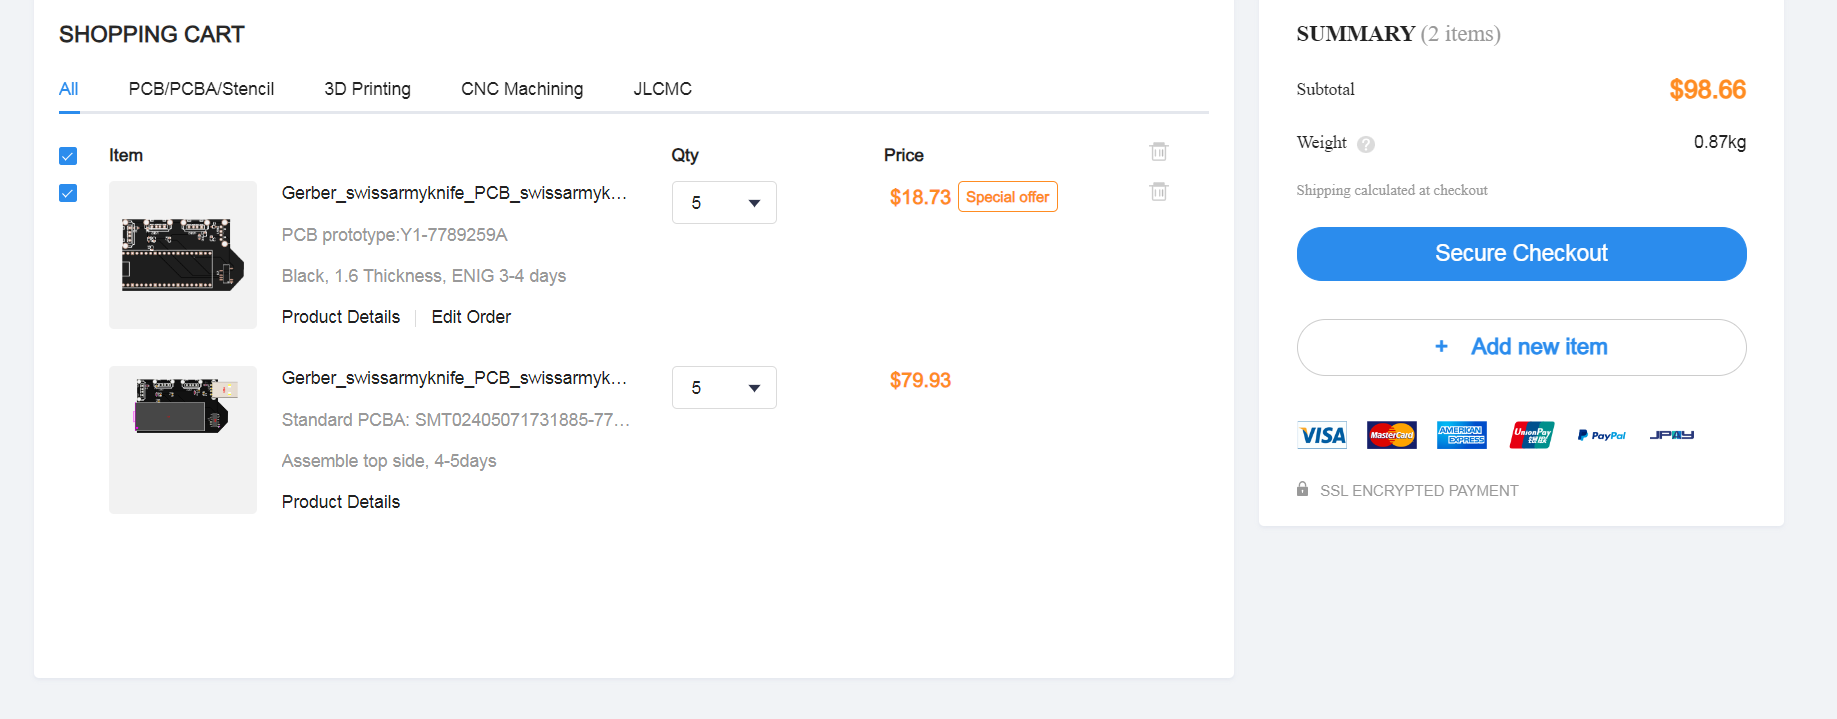Image resolution: width=1837 pixels, height=719 pixels.
Task: Open quantity dropdown for the PCB prototype
Action: pos(724,202)
